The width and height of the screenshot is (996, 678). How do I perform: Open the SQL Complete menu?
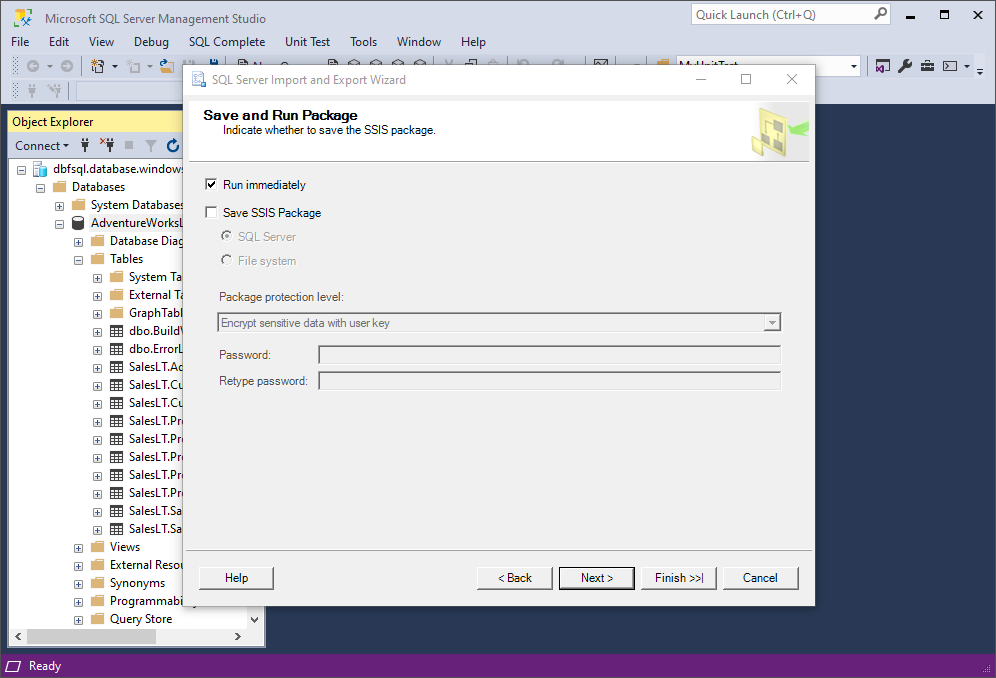227,42
